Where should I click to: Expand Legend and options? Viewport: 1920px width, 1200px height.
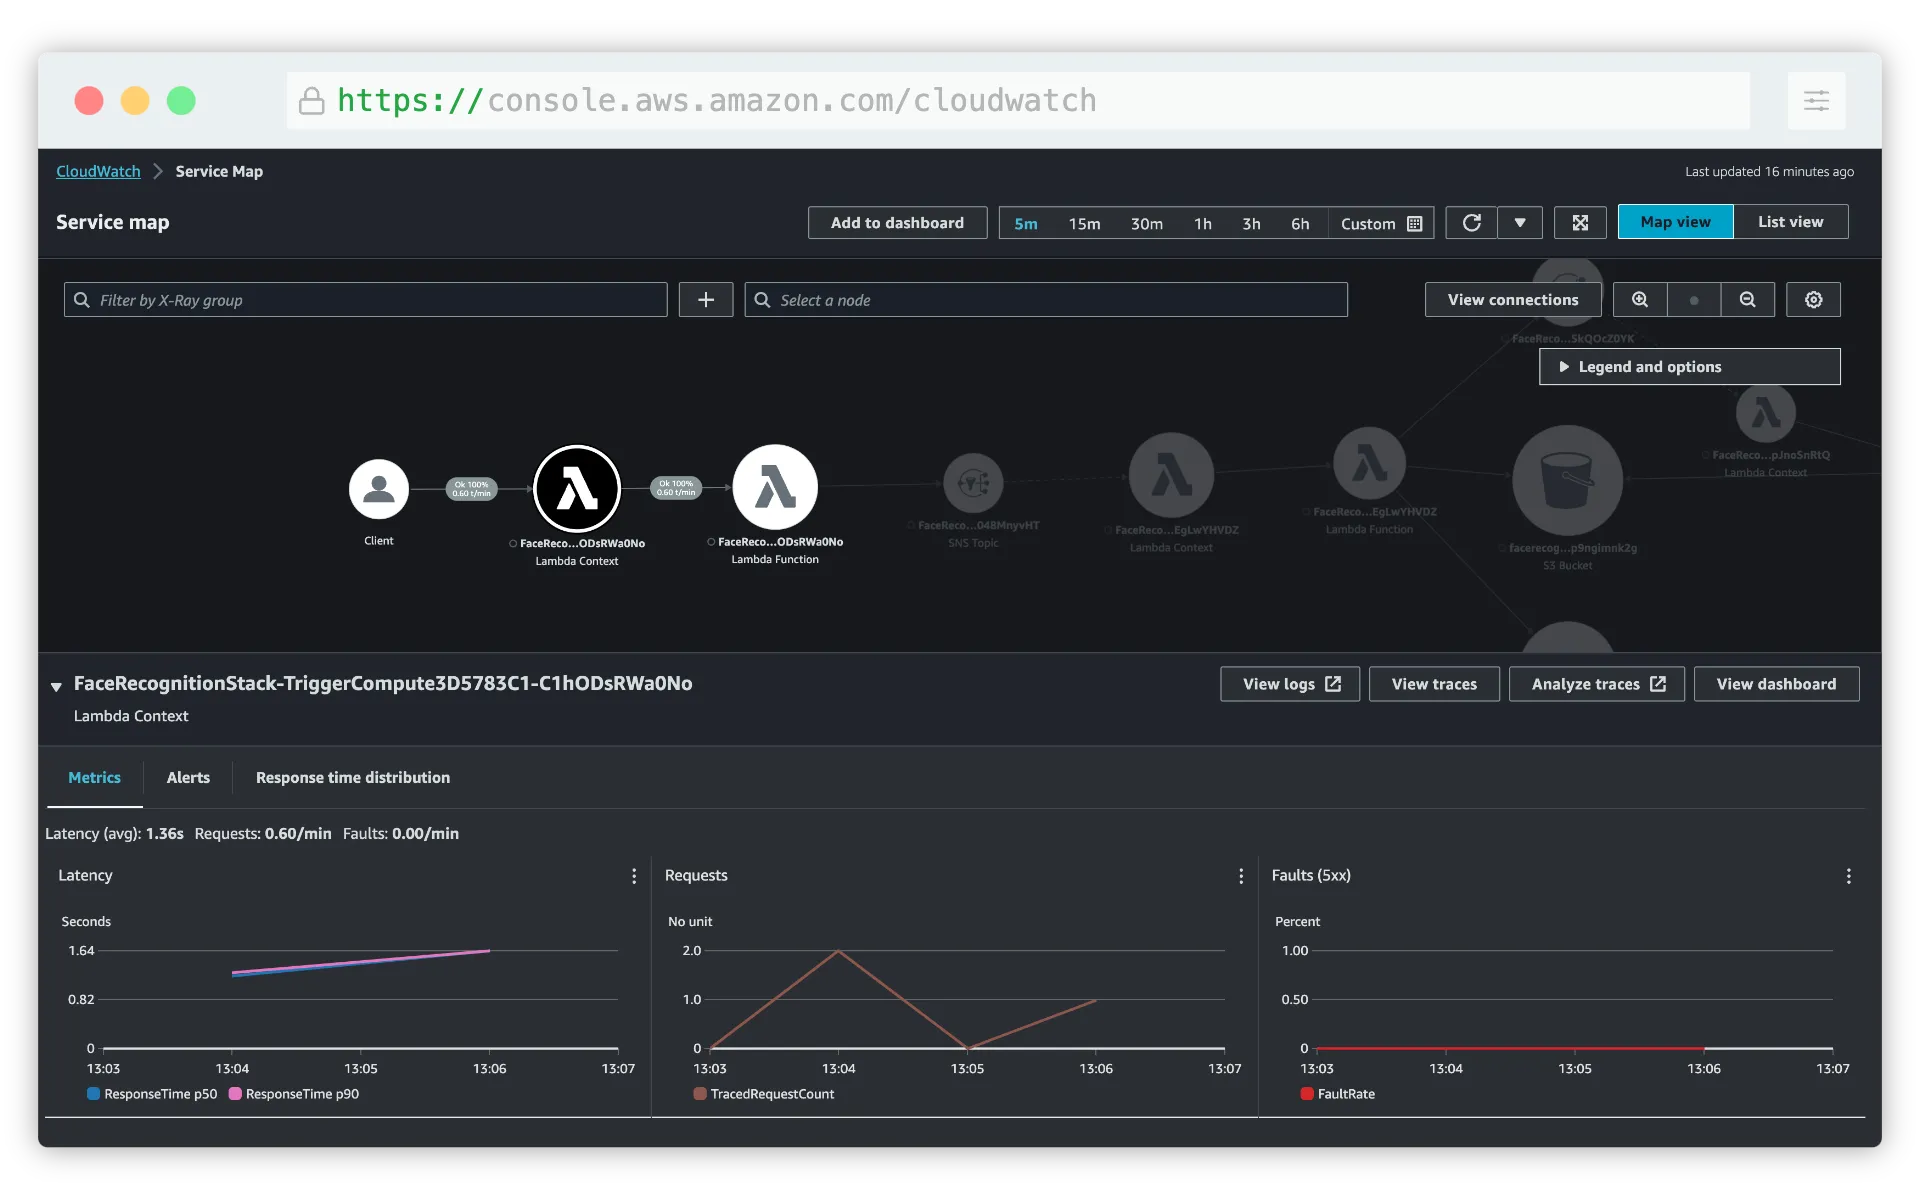pyautogui.click(x=1690, y=367)
